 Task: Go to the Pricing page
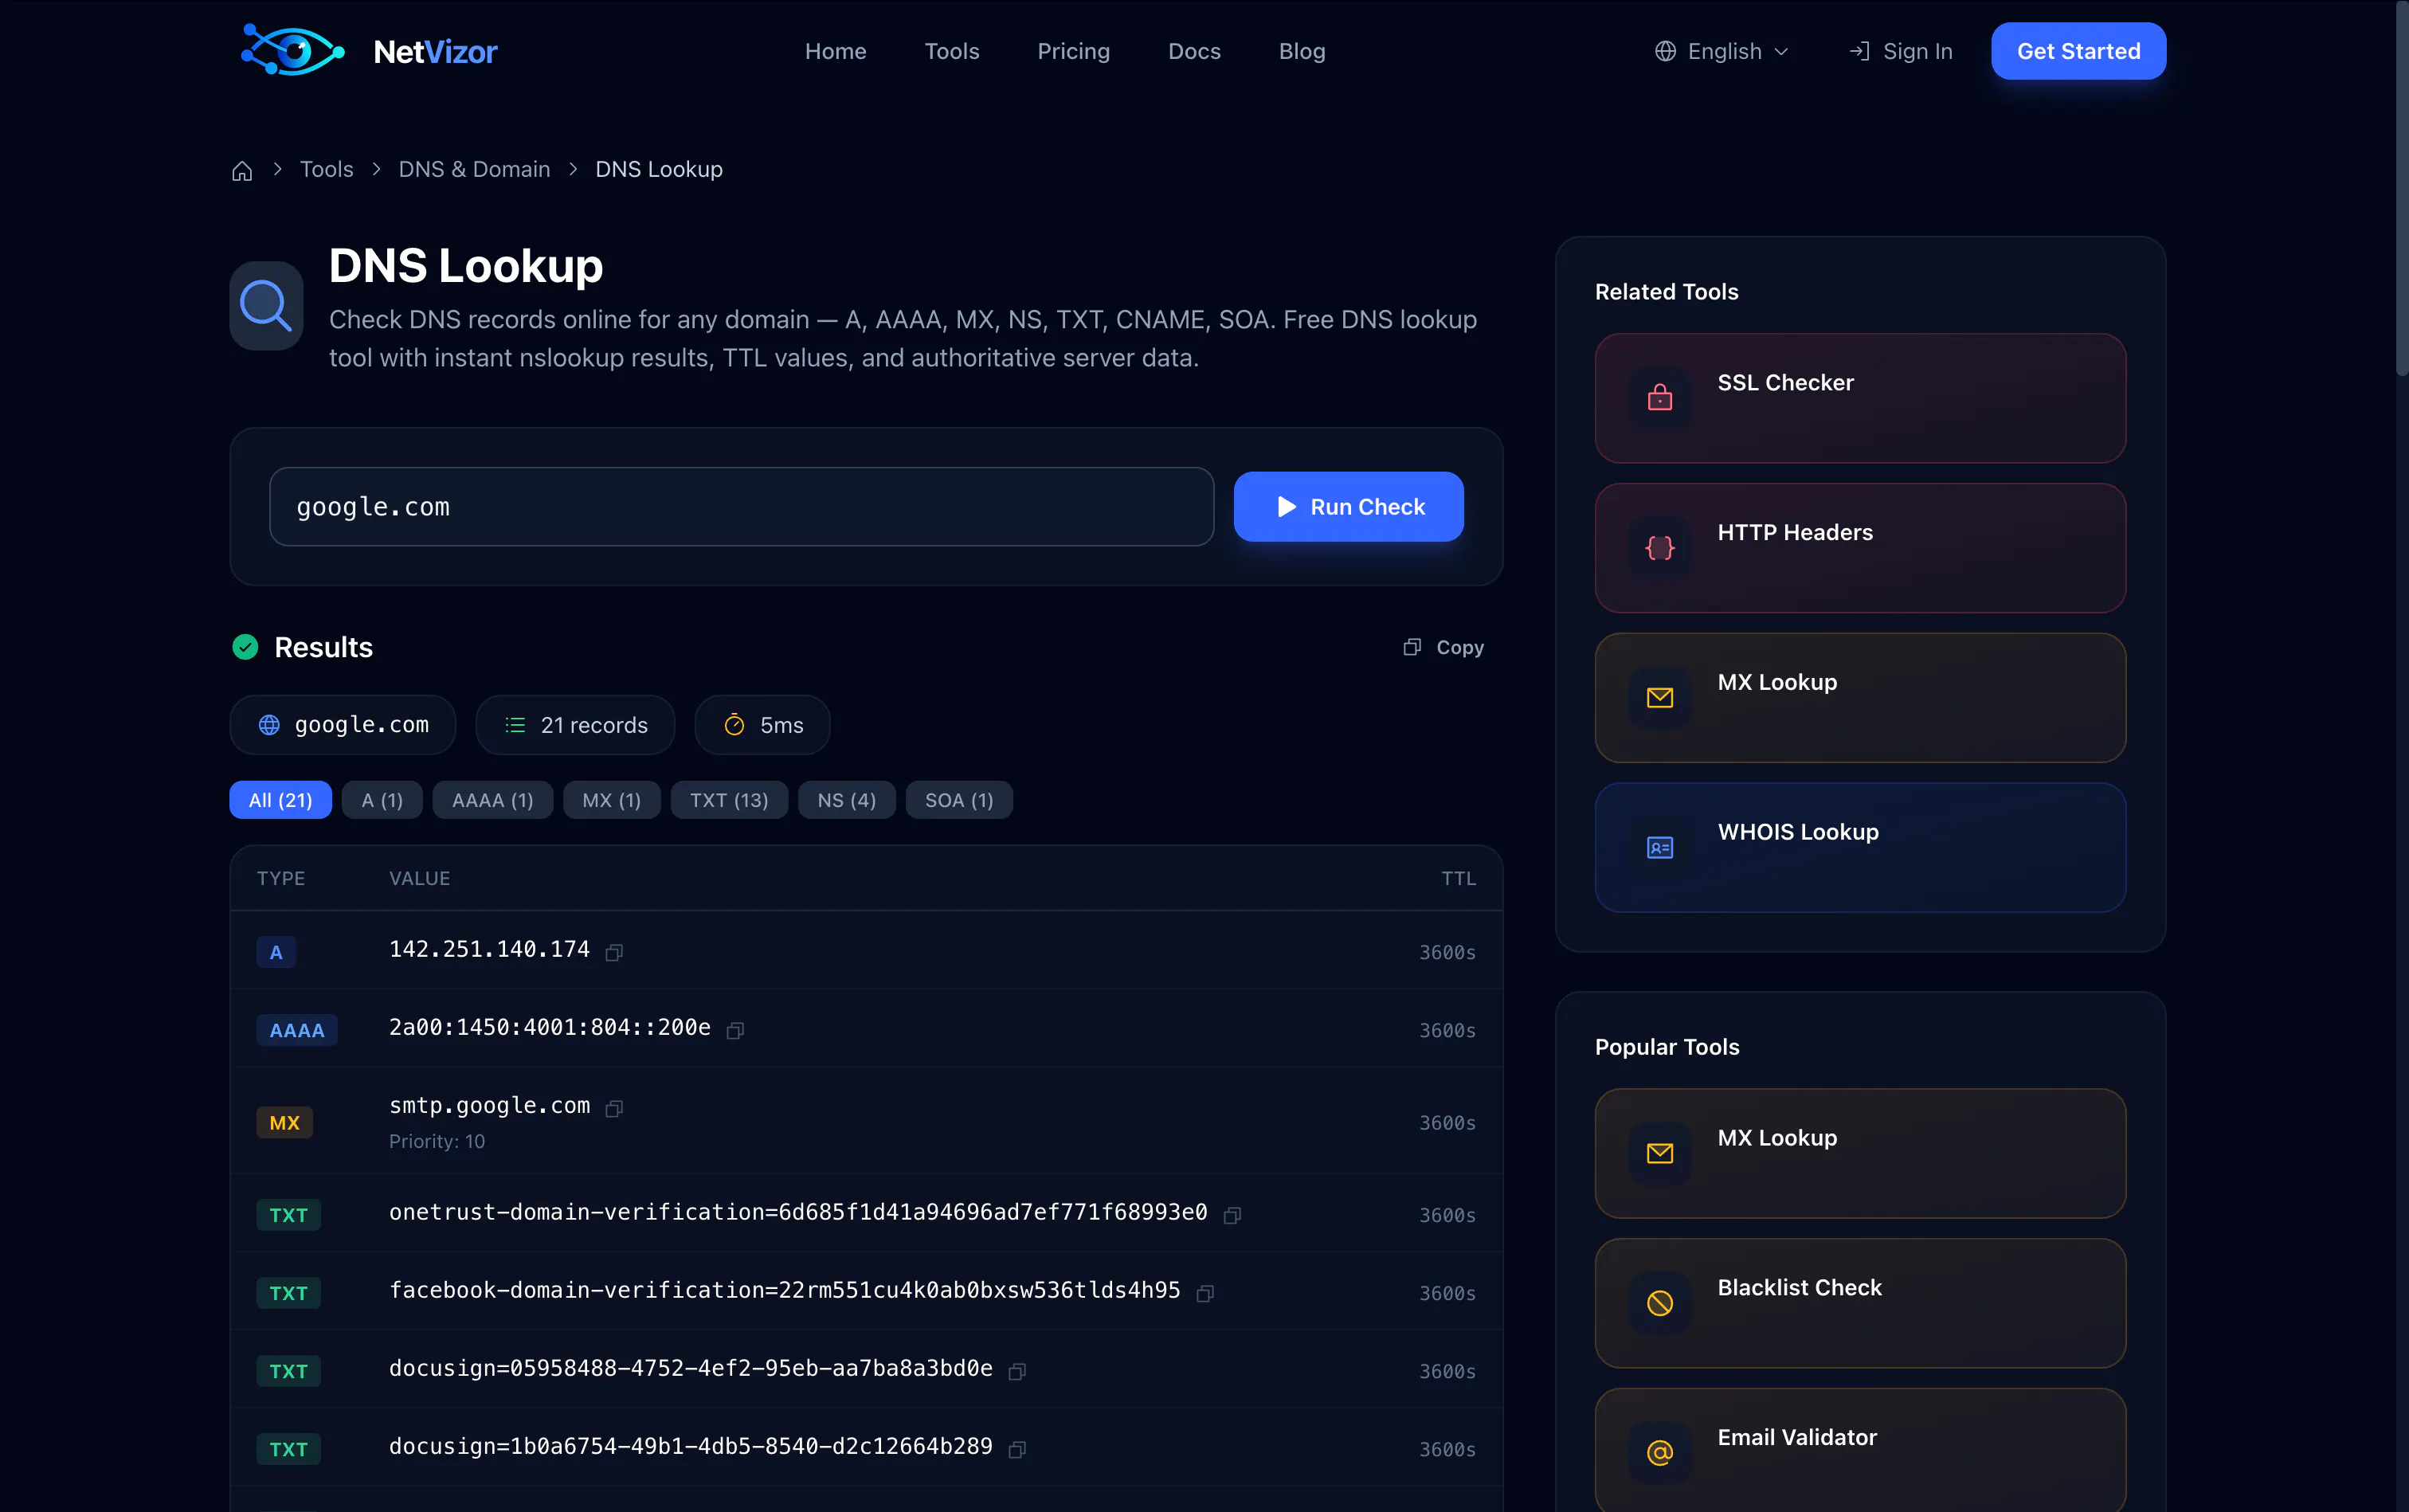tap(1073, 51)
